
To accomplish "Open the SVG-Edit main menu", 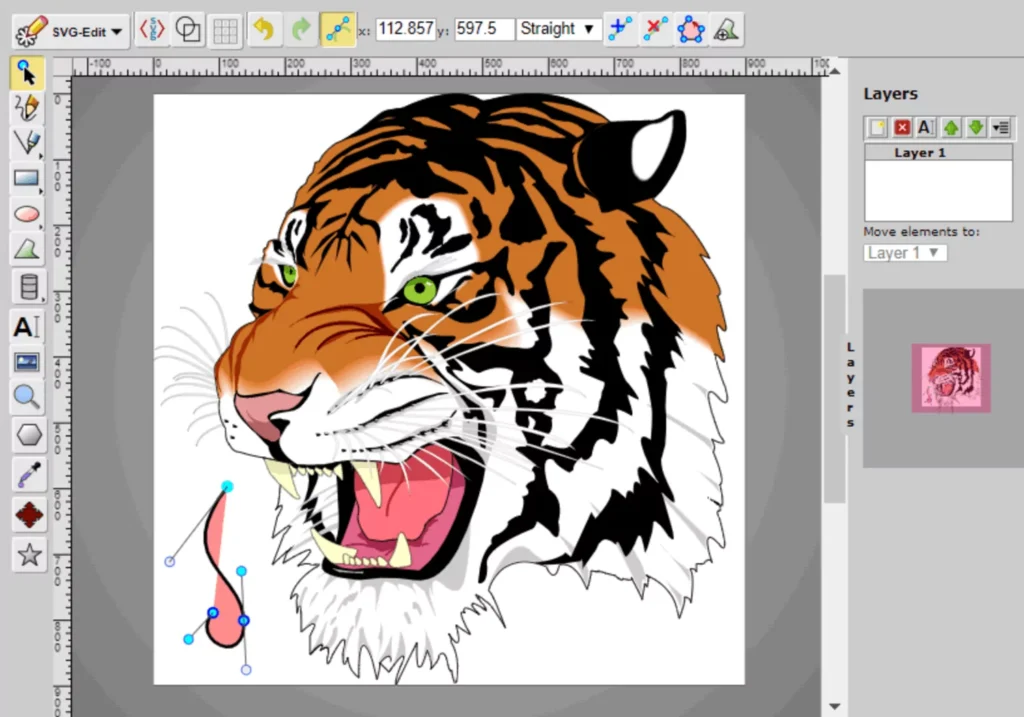I will point(68,29).
